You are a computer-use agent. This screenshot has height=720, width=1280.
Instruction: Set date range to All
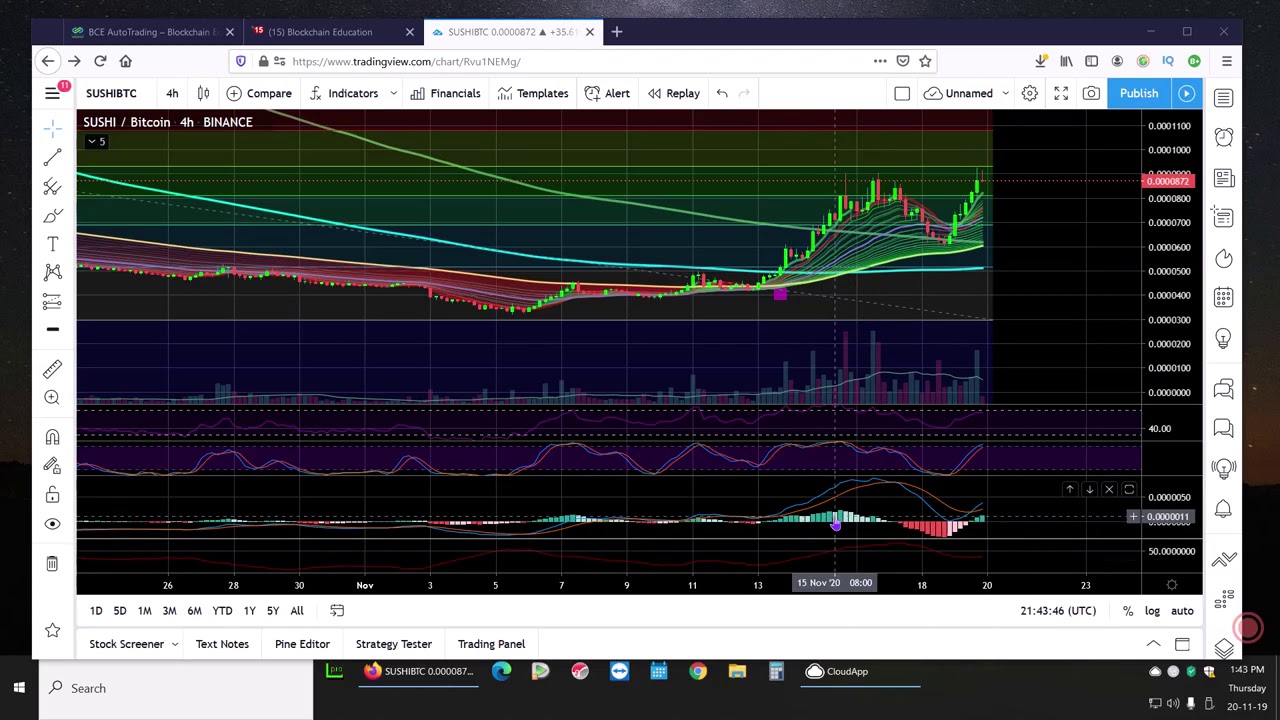pos(297,611)
